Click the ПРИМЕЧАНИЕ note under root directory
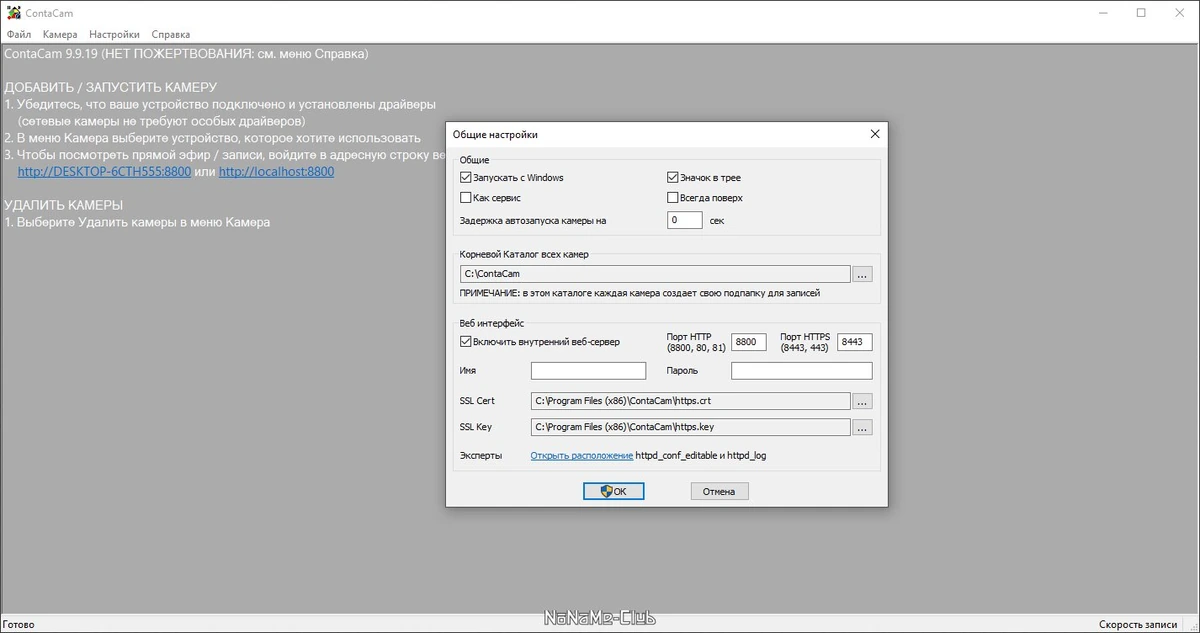The image size is (1200, 633). click(640, 293)
